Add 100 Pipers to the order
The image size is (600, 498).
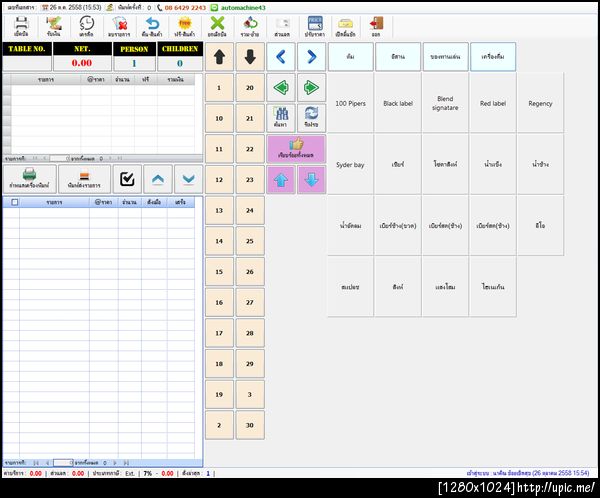click(351, 103)
